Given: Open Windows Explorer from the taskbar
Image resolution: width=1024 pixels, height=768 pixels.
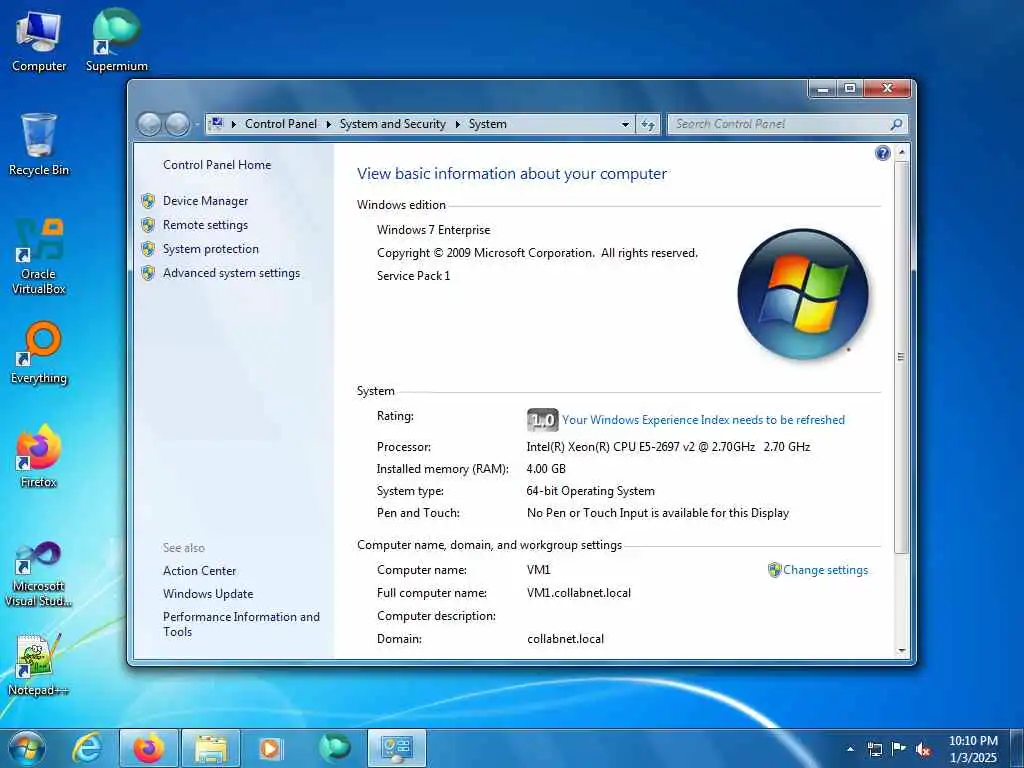Looking at the screenshot, I should pos(210,748).
